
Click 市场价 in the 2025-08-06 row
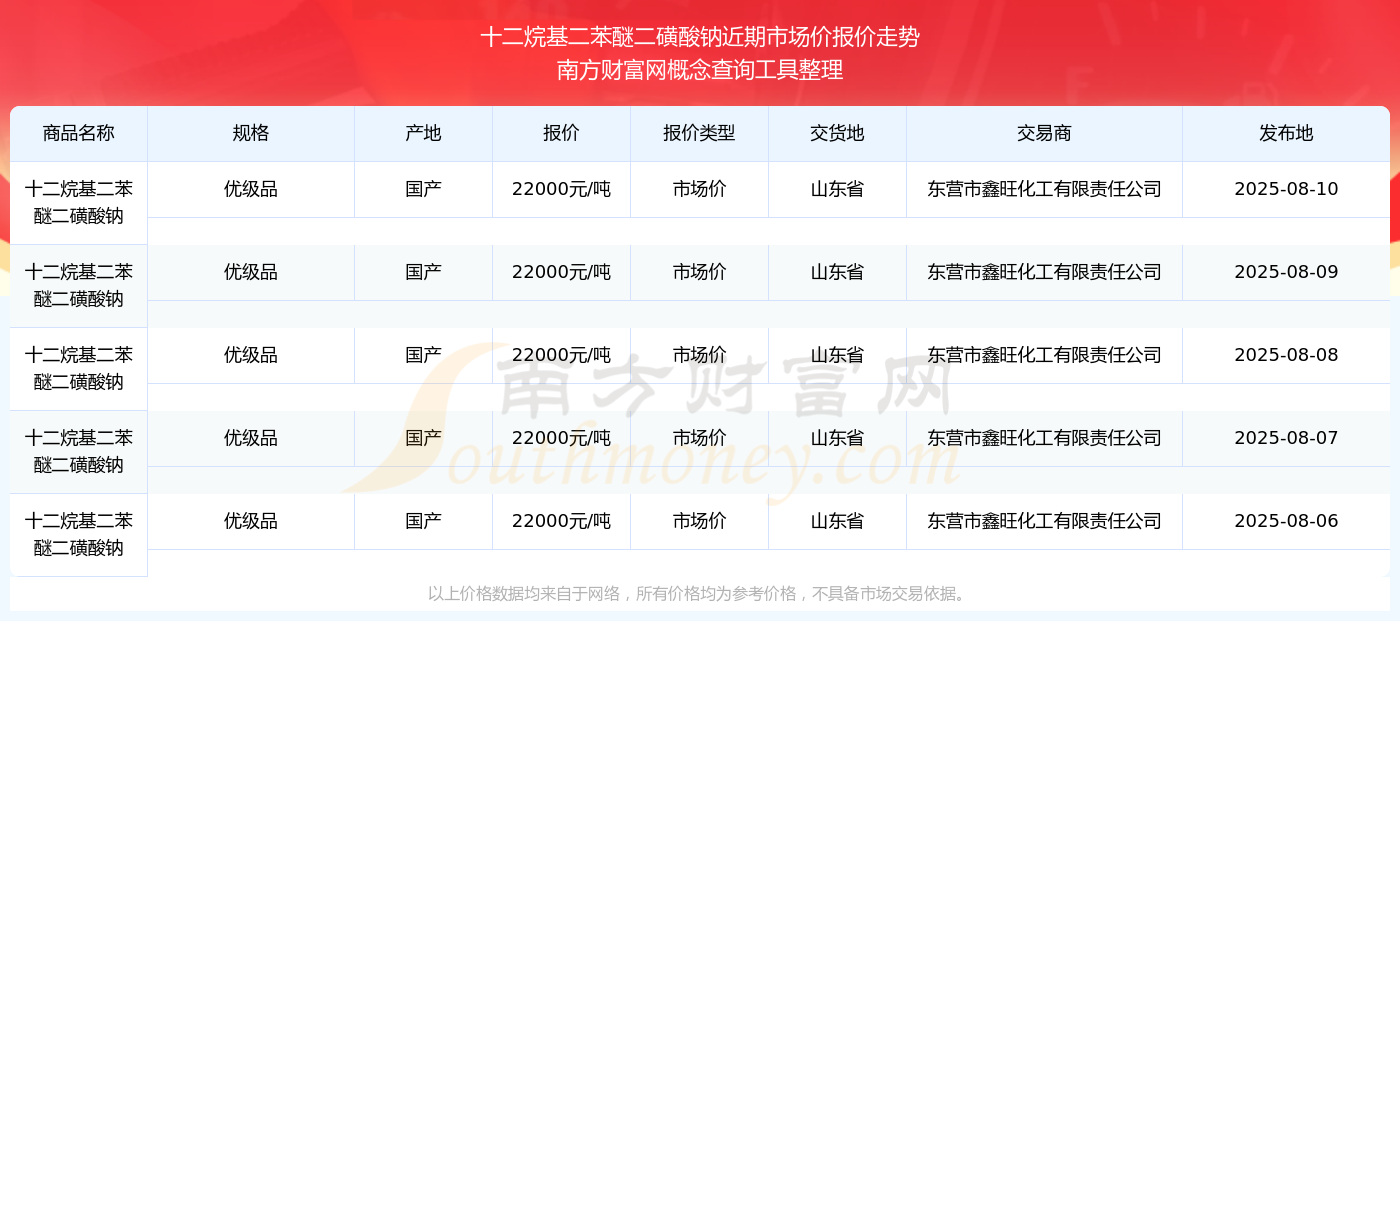tap(700, 521)
